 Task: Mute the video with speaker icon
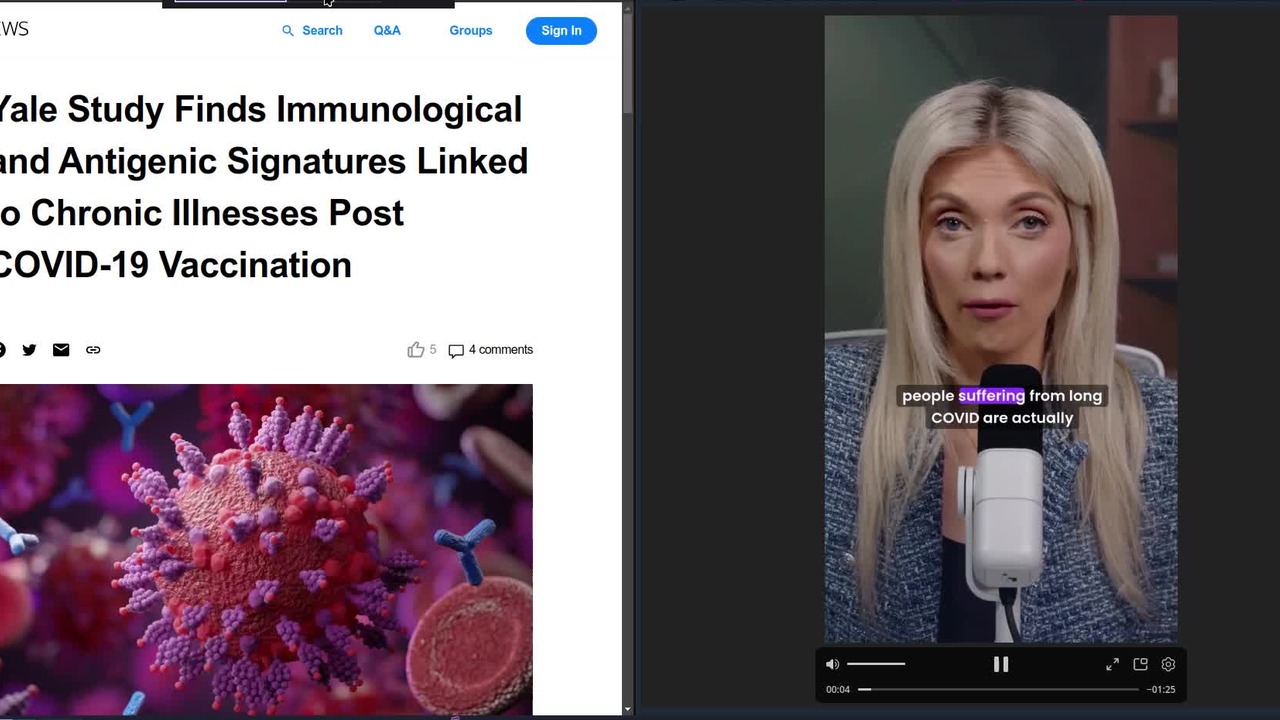pyautogui.click(x=833, y=664)
